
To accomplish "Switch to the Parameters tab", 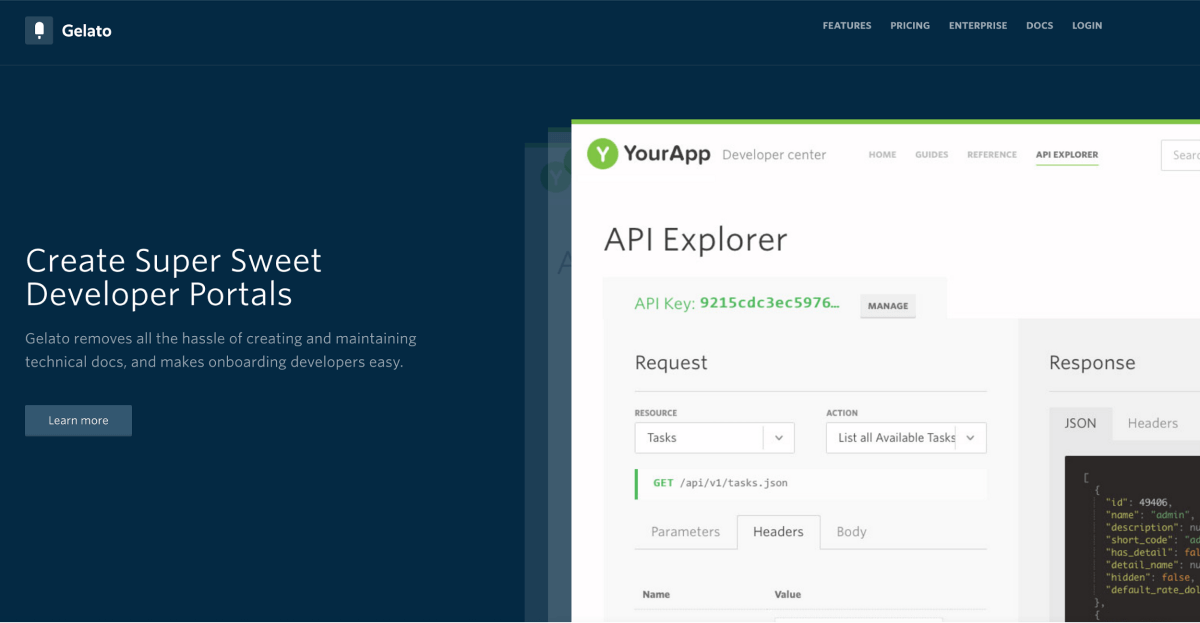I will click(685, 532).
